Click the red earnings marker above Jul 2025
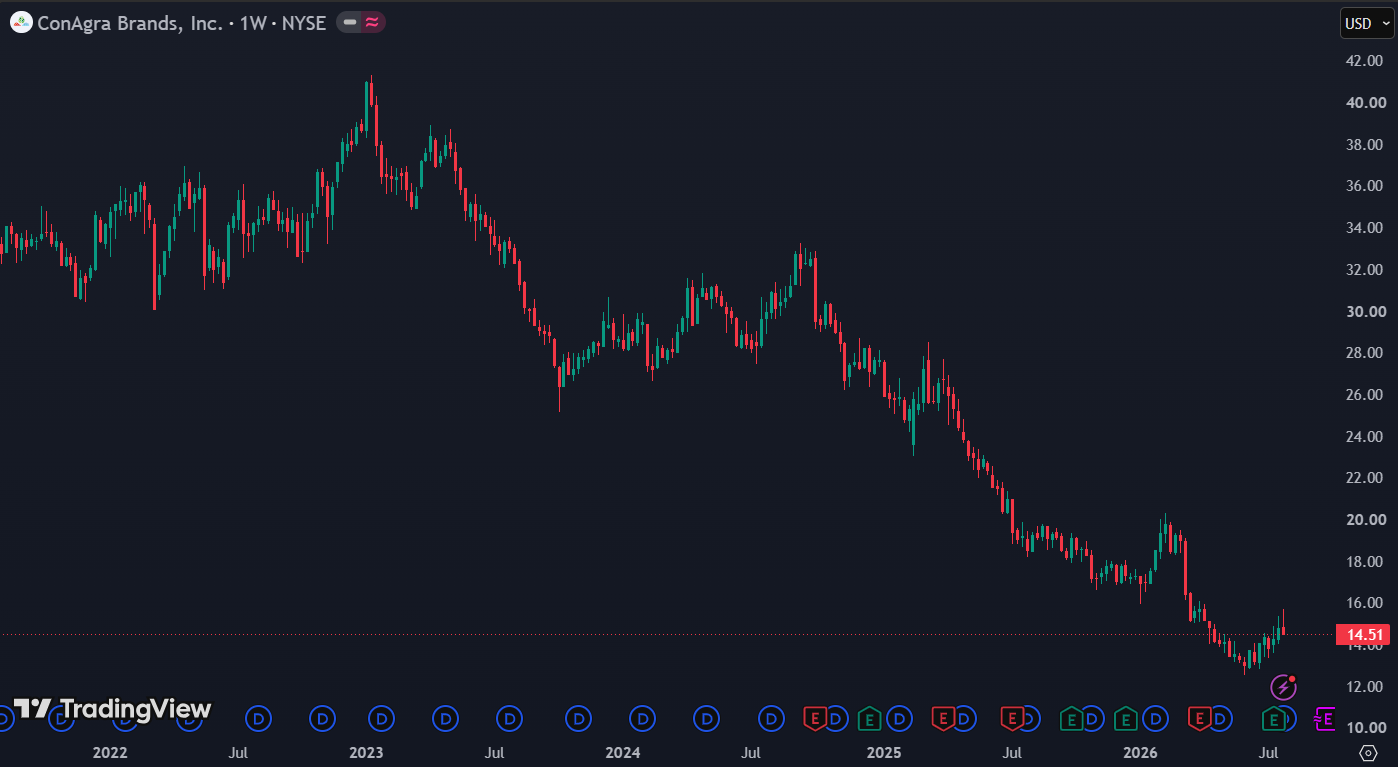Screen dimensions: 1398x767 (1013, 717)
